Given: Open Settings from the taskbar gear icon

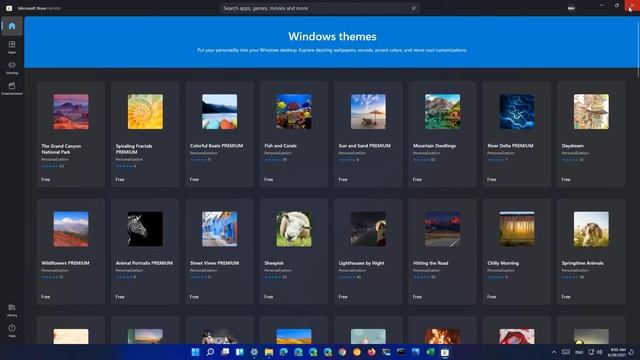Looking at the screenshot, I should tap(254, 352).
